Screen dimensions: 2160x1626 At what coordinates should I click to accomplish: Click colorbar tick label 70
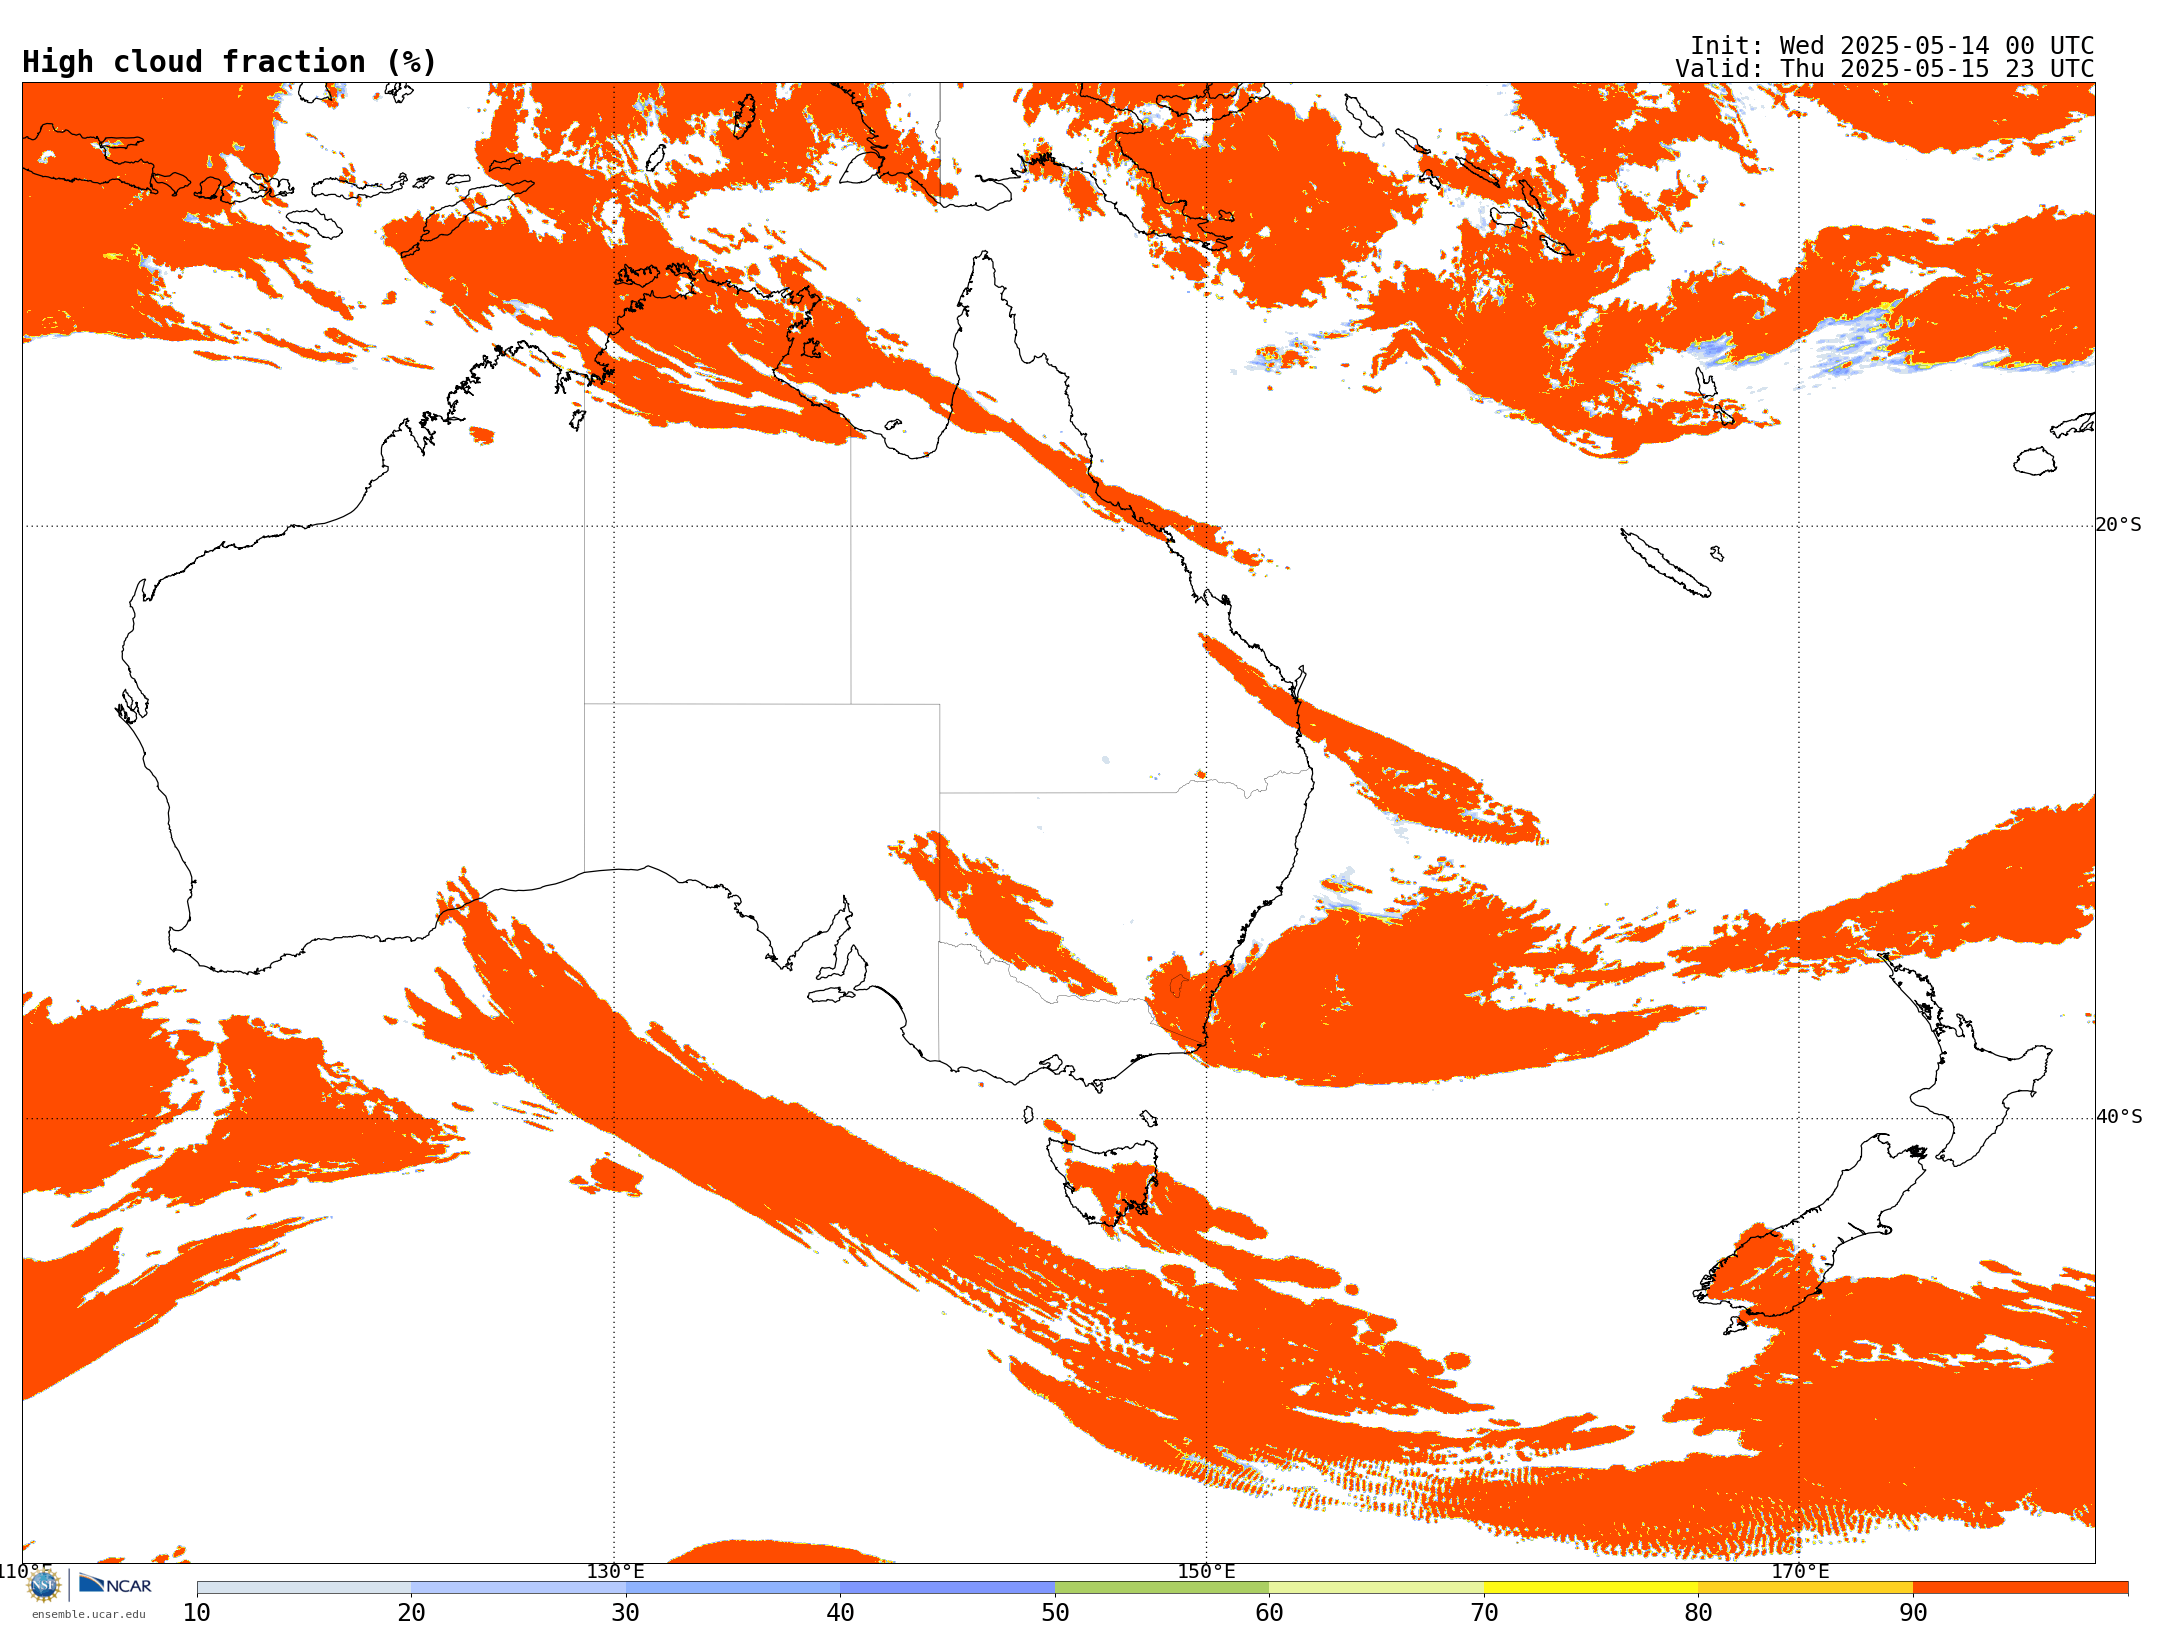(x=1484, y=1613)
